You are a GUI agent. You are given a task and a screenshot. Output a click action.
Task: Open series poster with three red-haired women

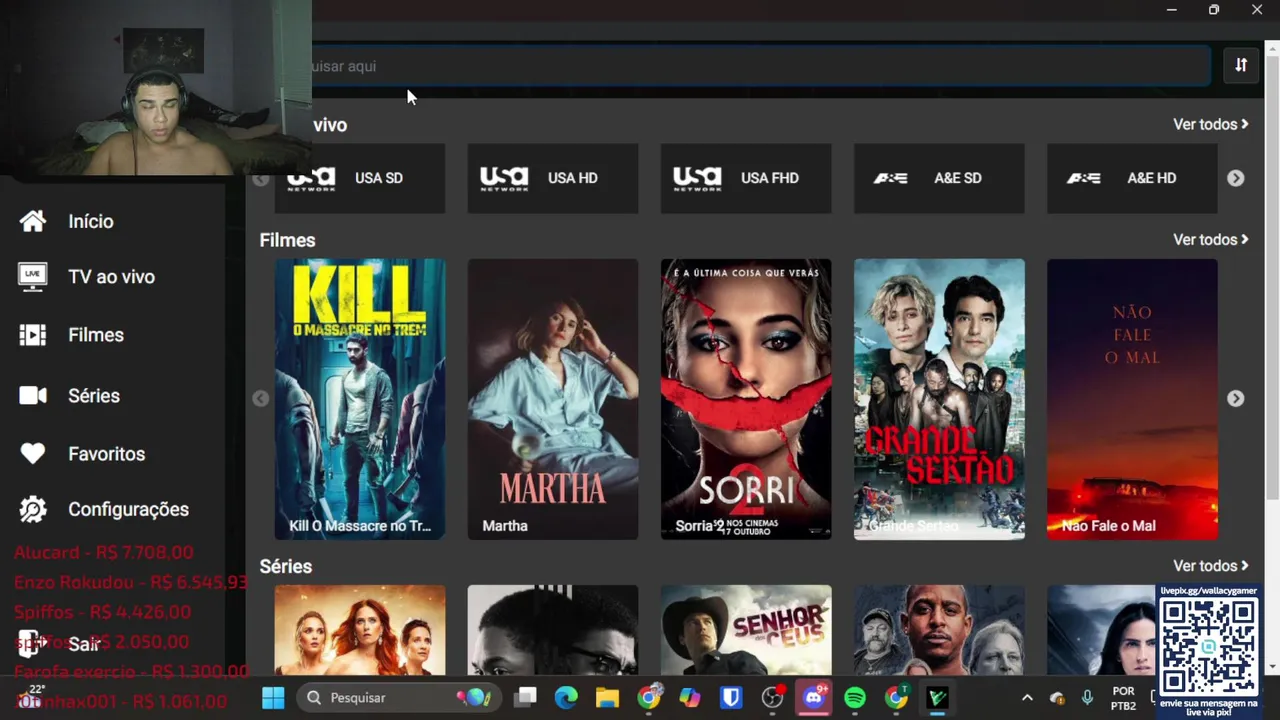(360, 630)
